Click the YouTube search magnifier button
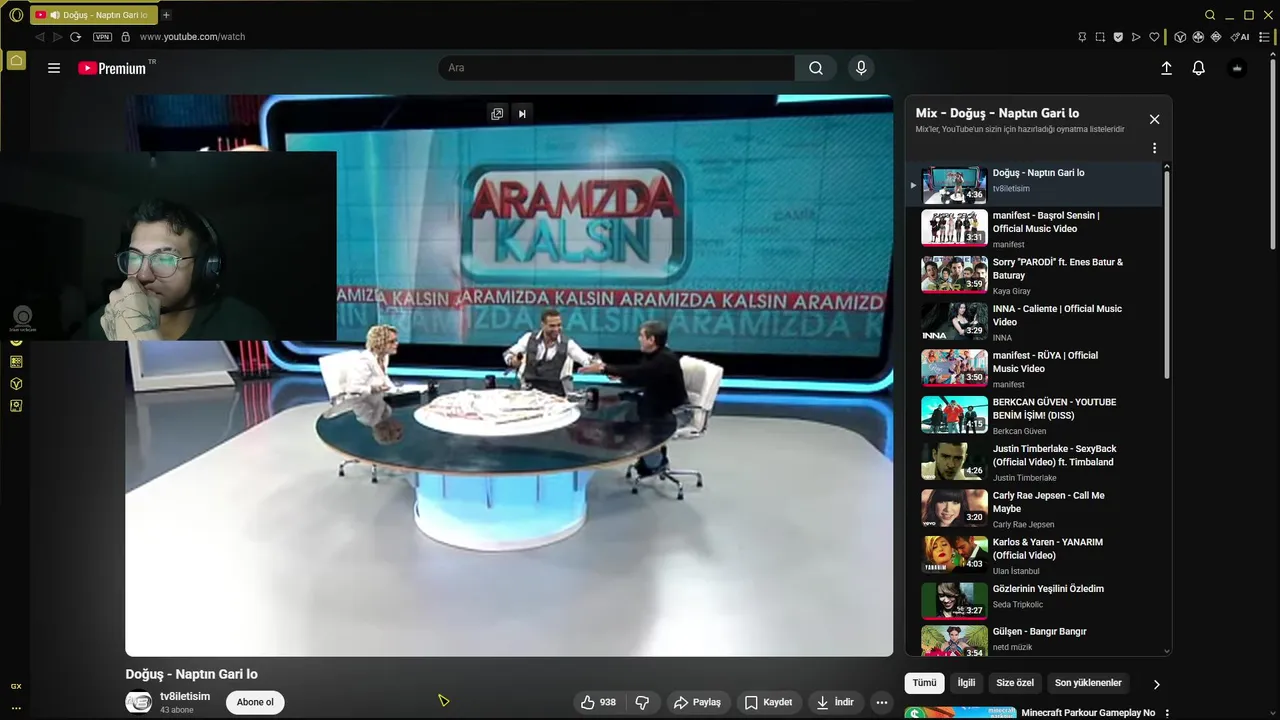This screenshot has height=720, width=1280. pyautogui.click(x=816, y=68)
